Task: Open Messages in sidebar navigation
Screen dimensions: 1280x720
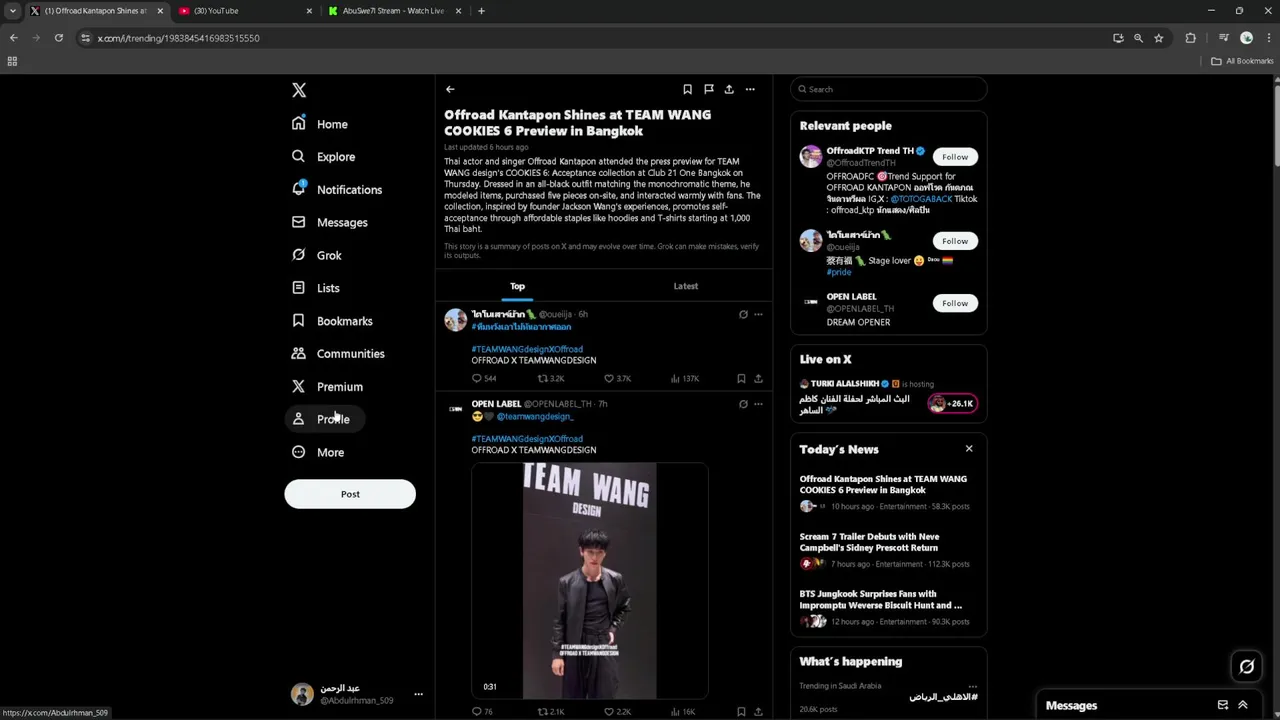Action: pyautogui.click(x=330, y=222)
